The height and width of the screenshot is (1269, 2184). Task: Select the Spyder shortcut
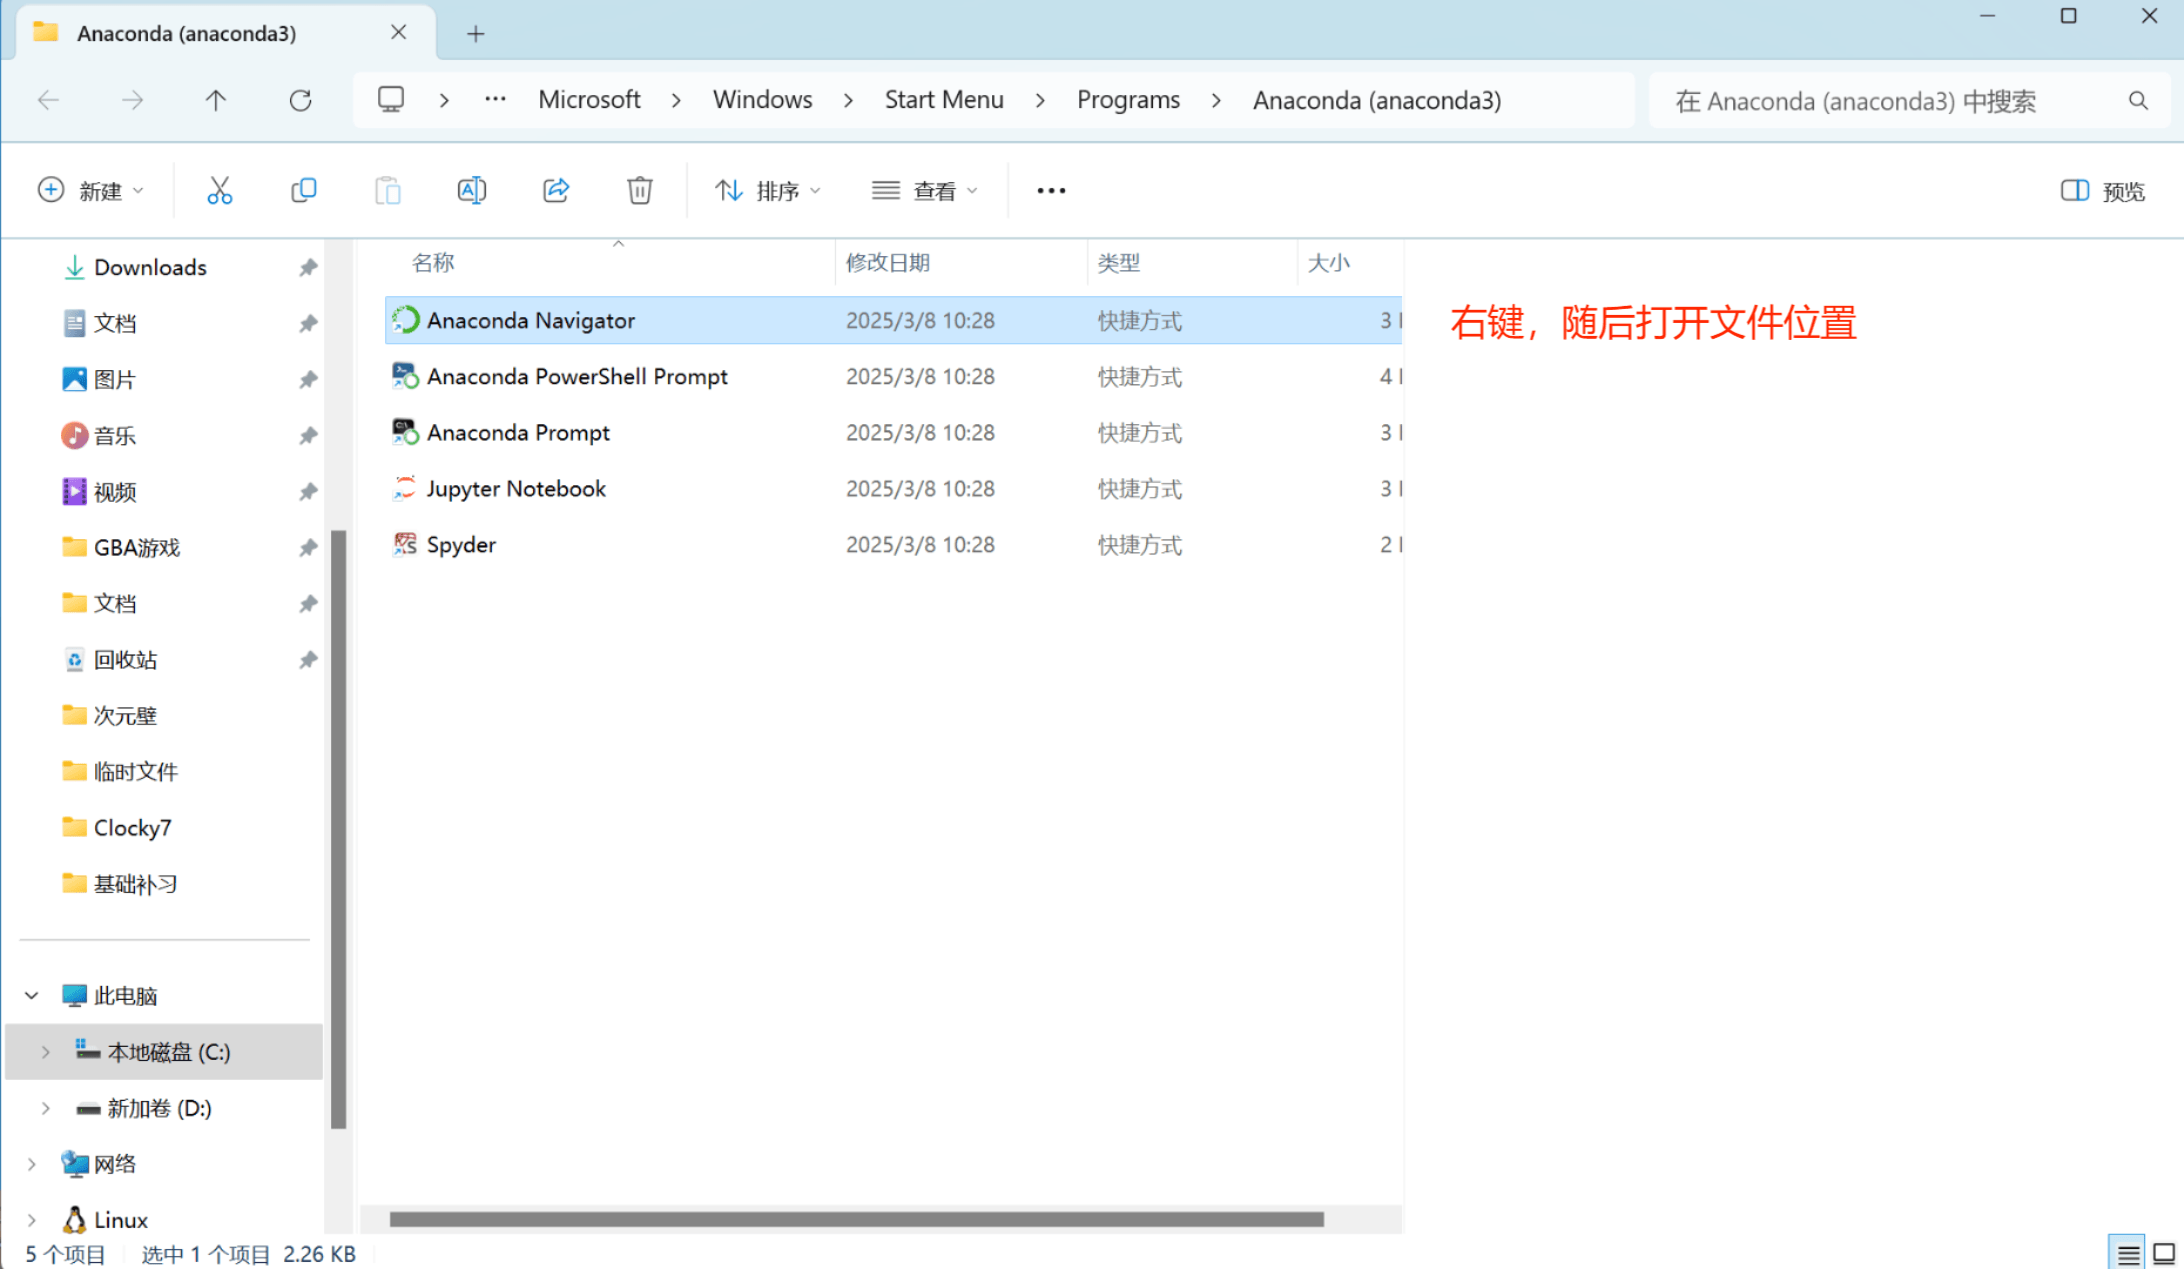coord(461,545)
